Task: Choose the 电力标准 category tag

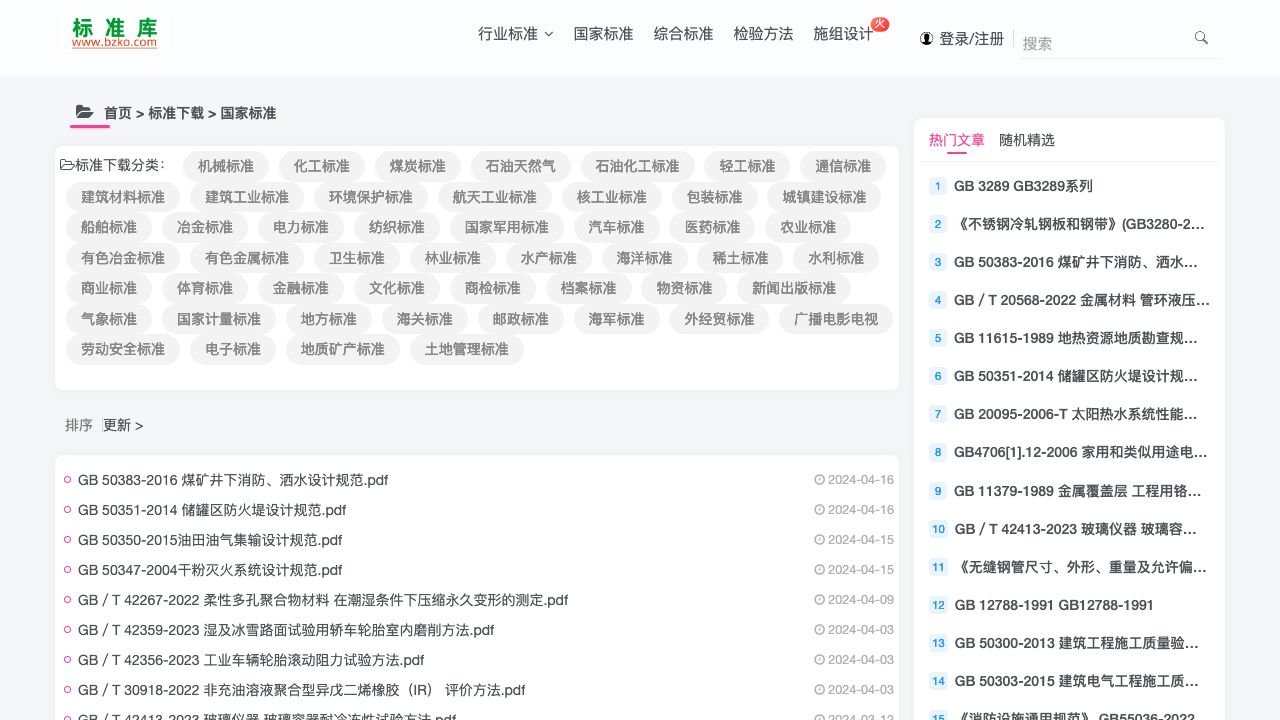Action: tap(300, 227)
